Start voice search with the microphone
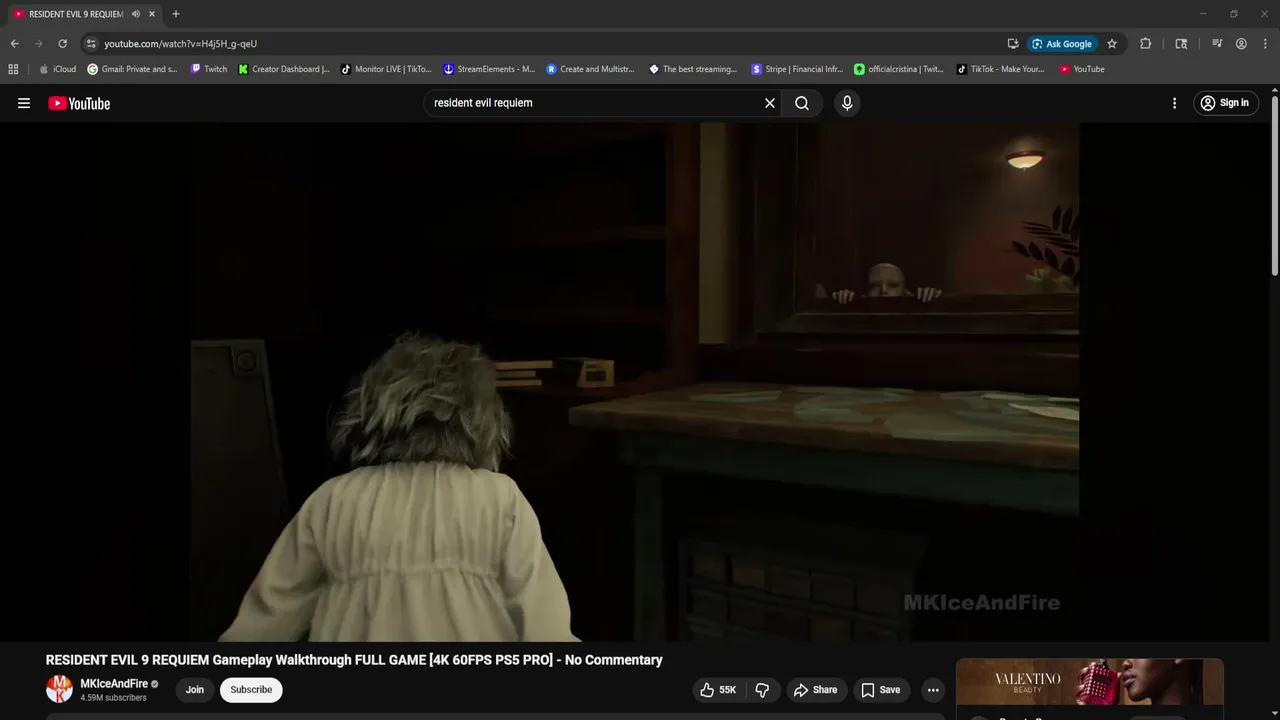Screen dimensions: 1280x720 pyautogui.click(x=847, y=103)
